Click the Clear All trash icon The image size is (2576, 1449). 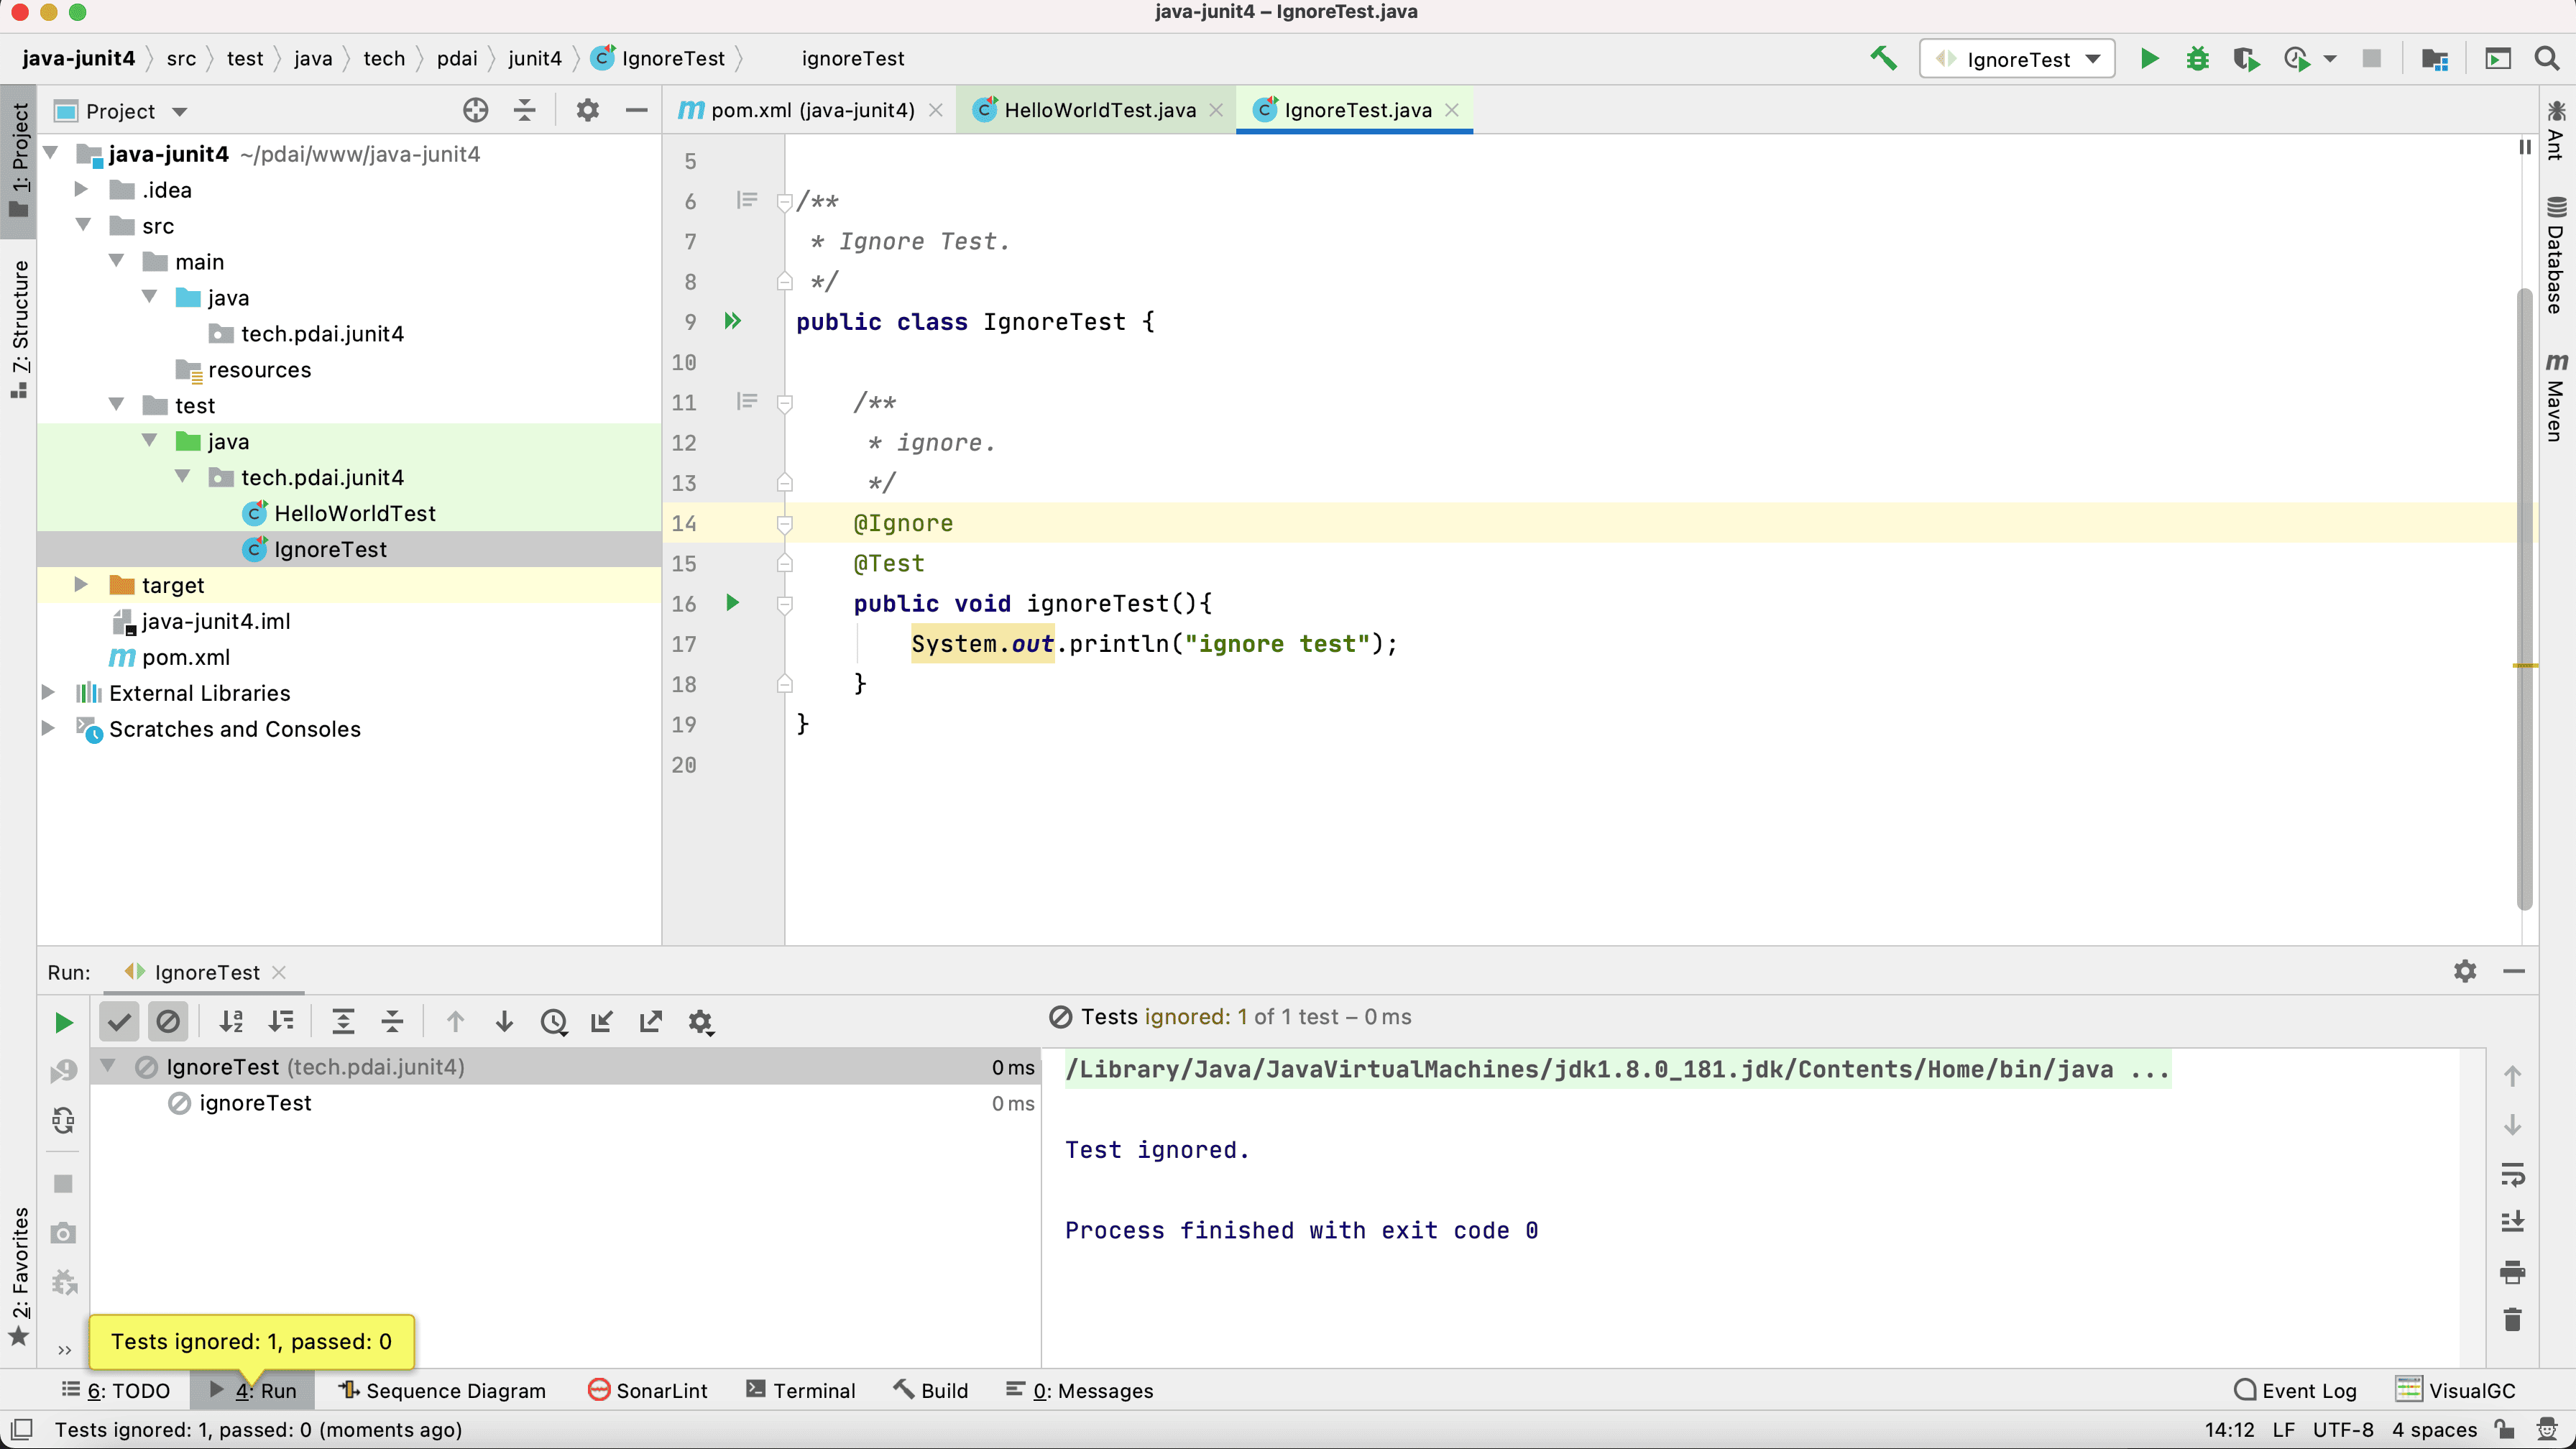pyautogui.click(x=2512, y=1320)
